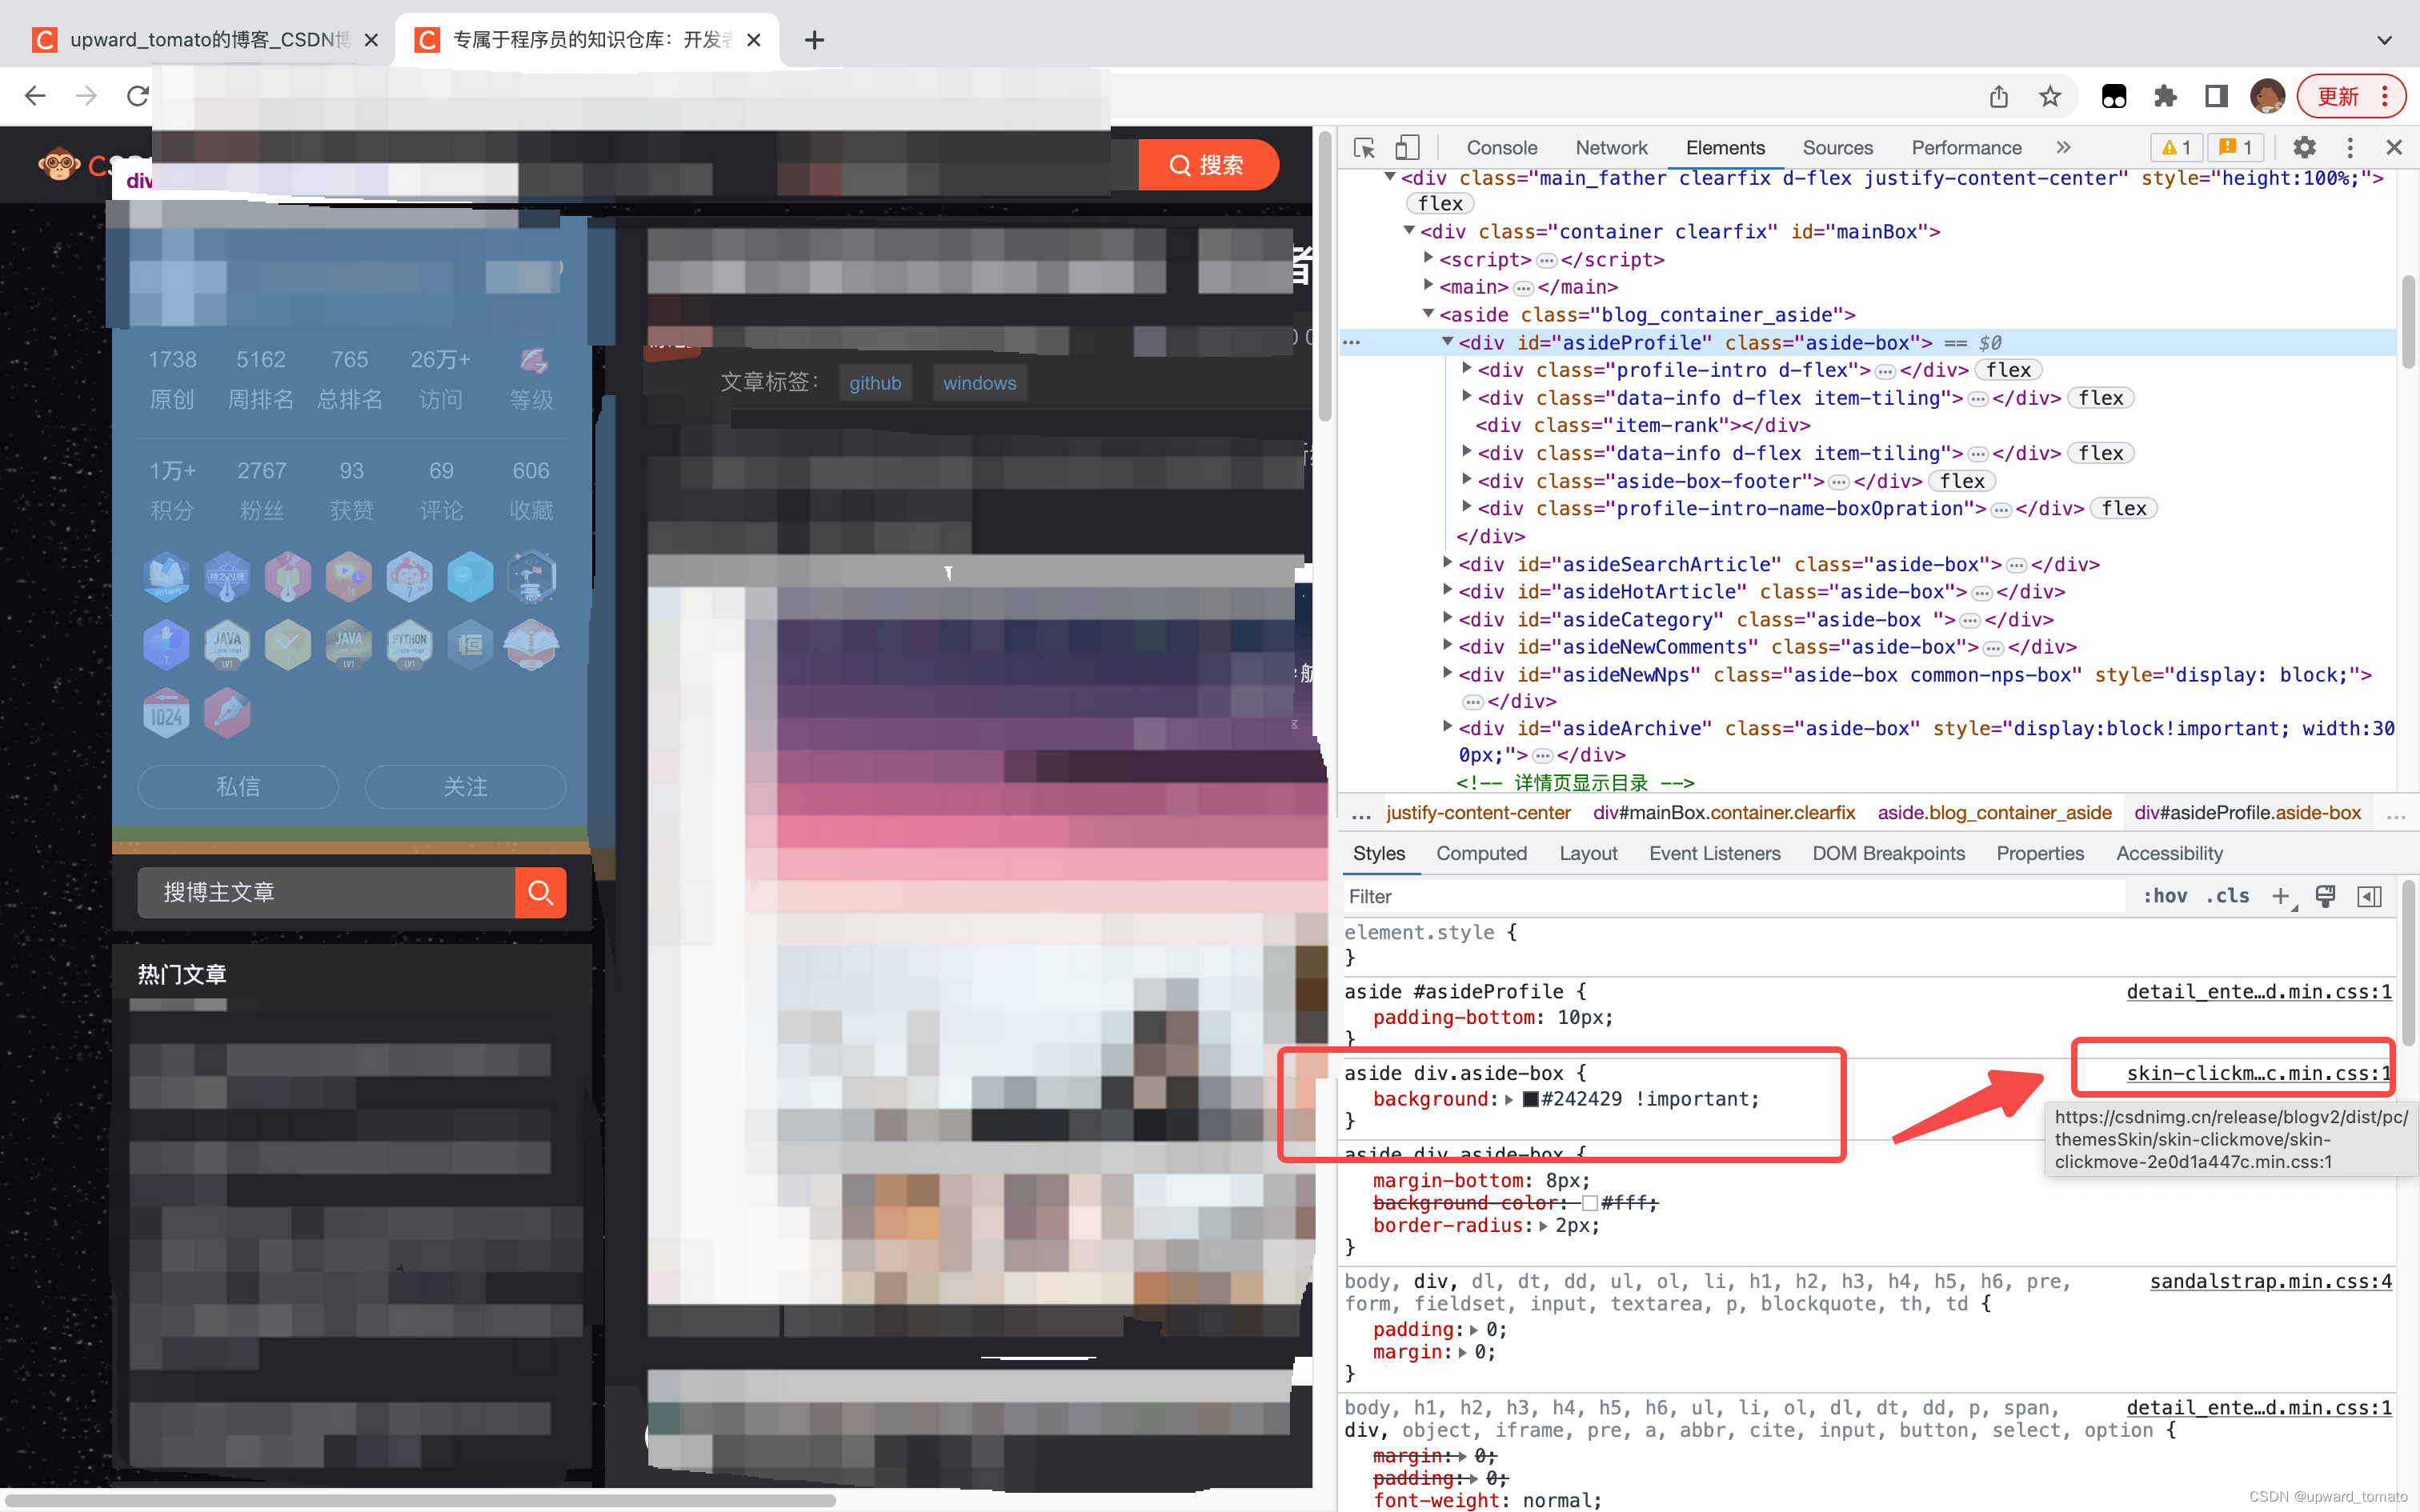This screenshot has width=2420, height=1512.
Task: Search articles using sidebar input field
Action: tap(324, 890)
